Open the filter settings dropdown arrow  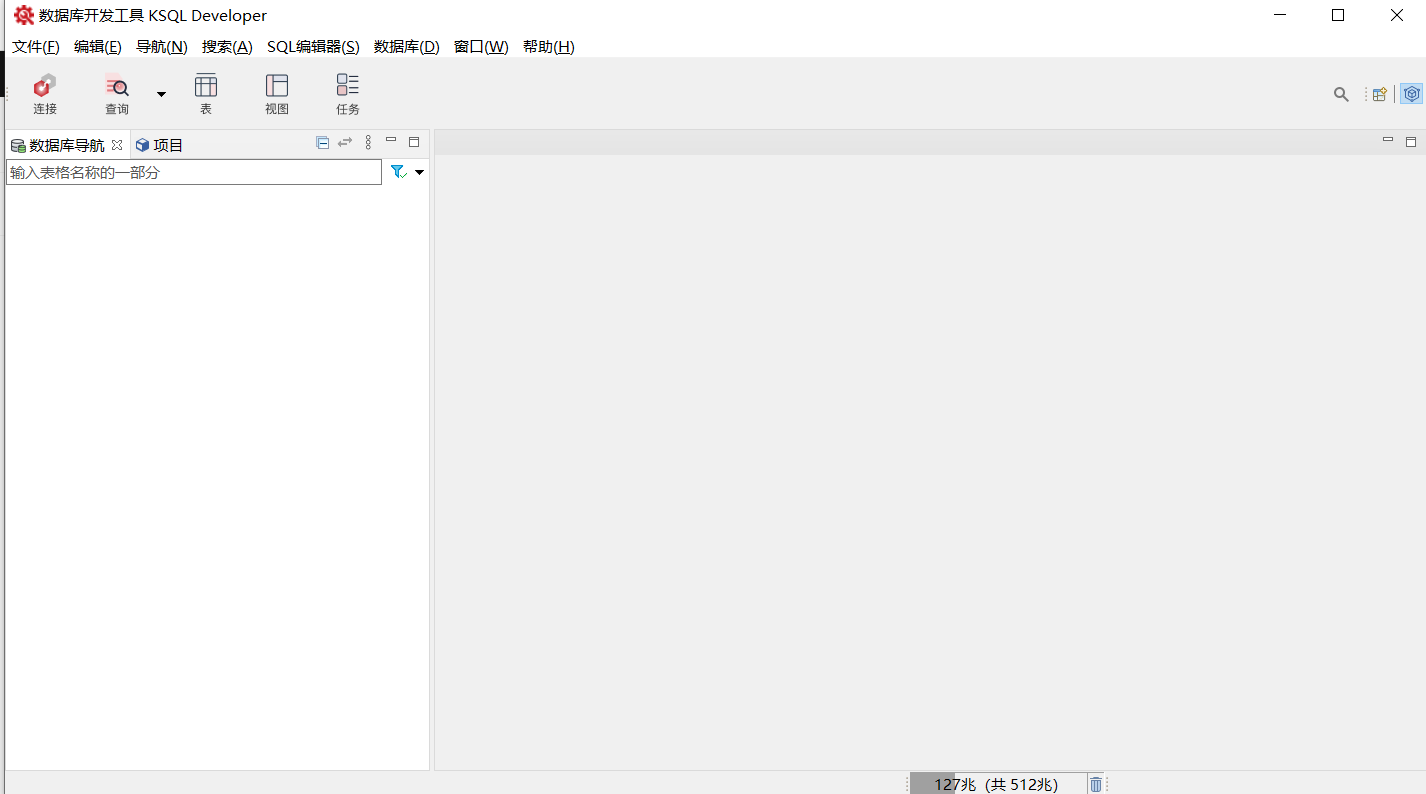[419, 172]
